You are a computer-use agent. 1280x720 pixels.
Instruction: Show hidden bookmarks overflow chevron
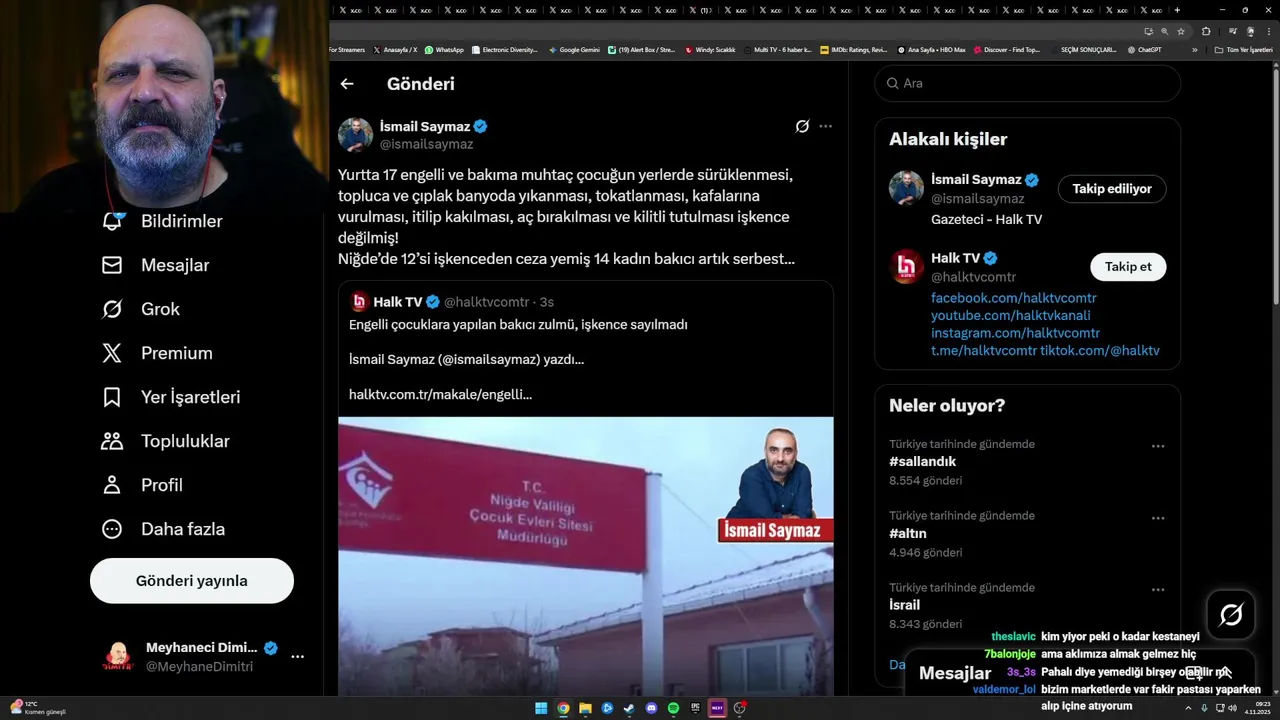click(x=1193, y=49)
